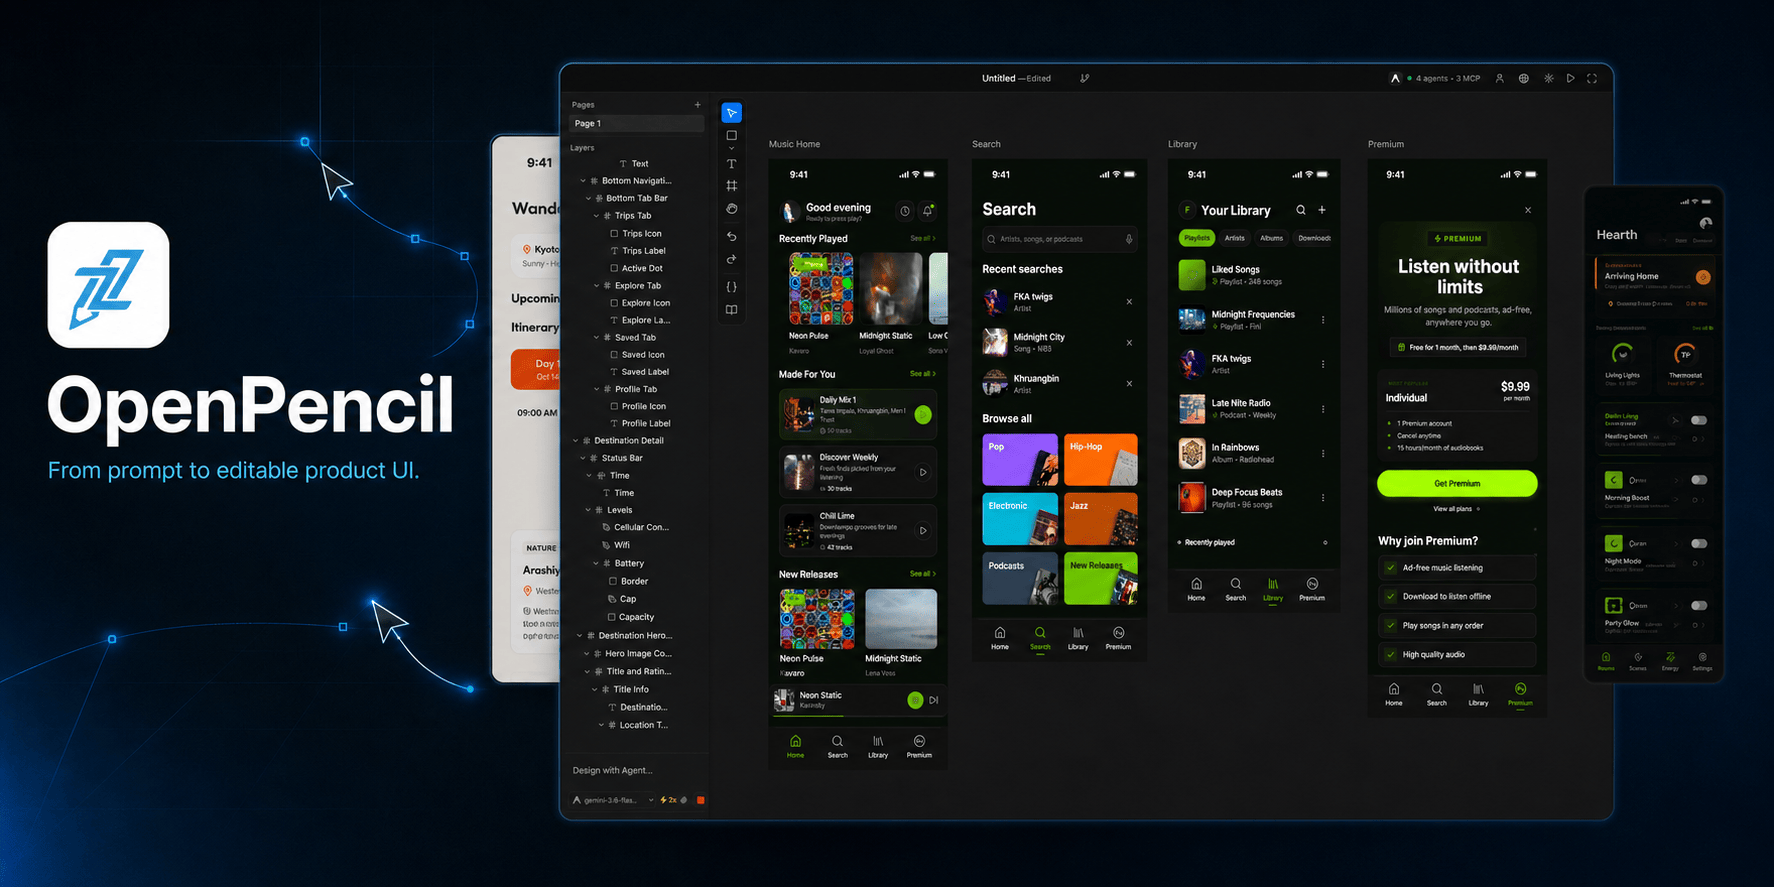Screen dimensions: 1774x887
Task: Add a new page with the plus icon
Action: click(698, 104)
